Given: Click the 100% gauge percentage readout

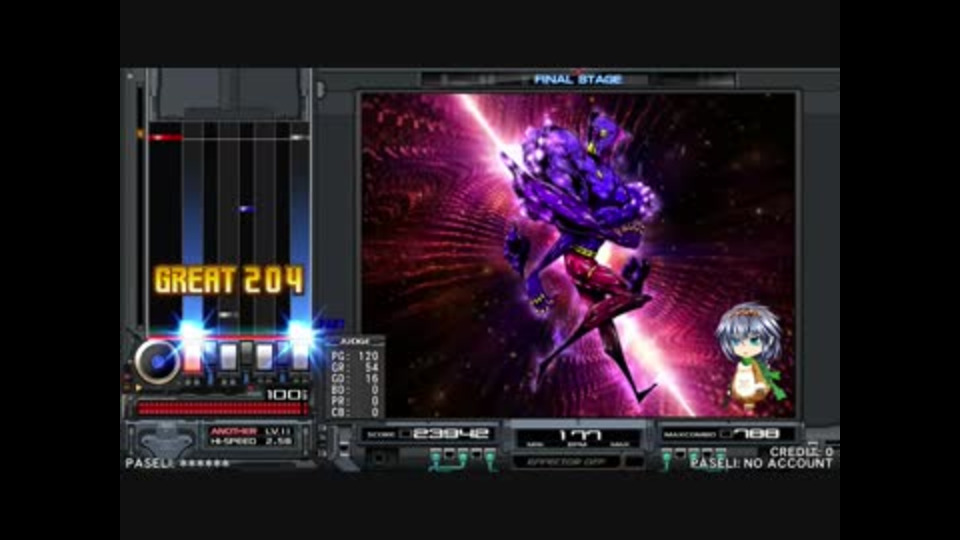Looking at the screenshot, I should click(286, 394).
